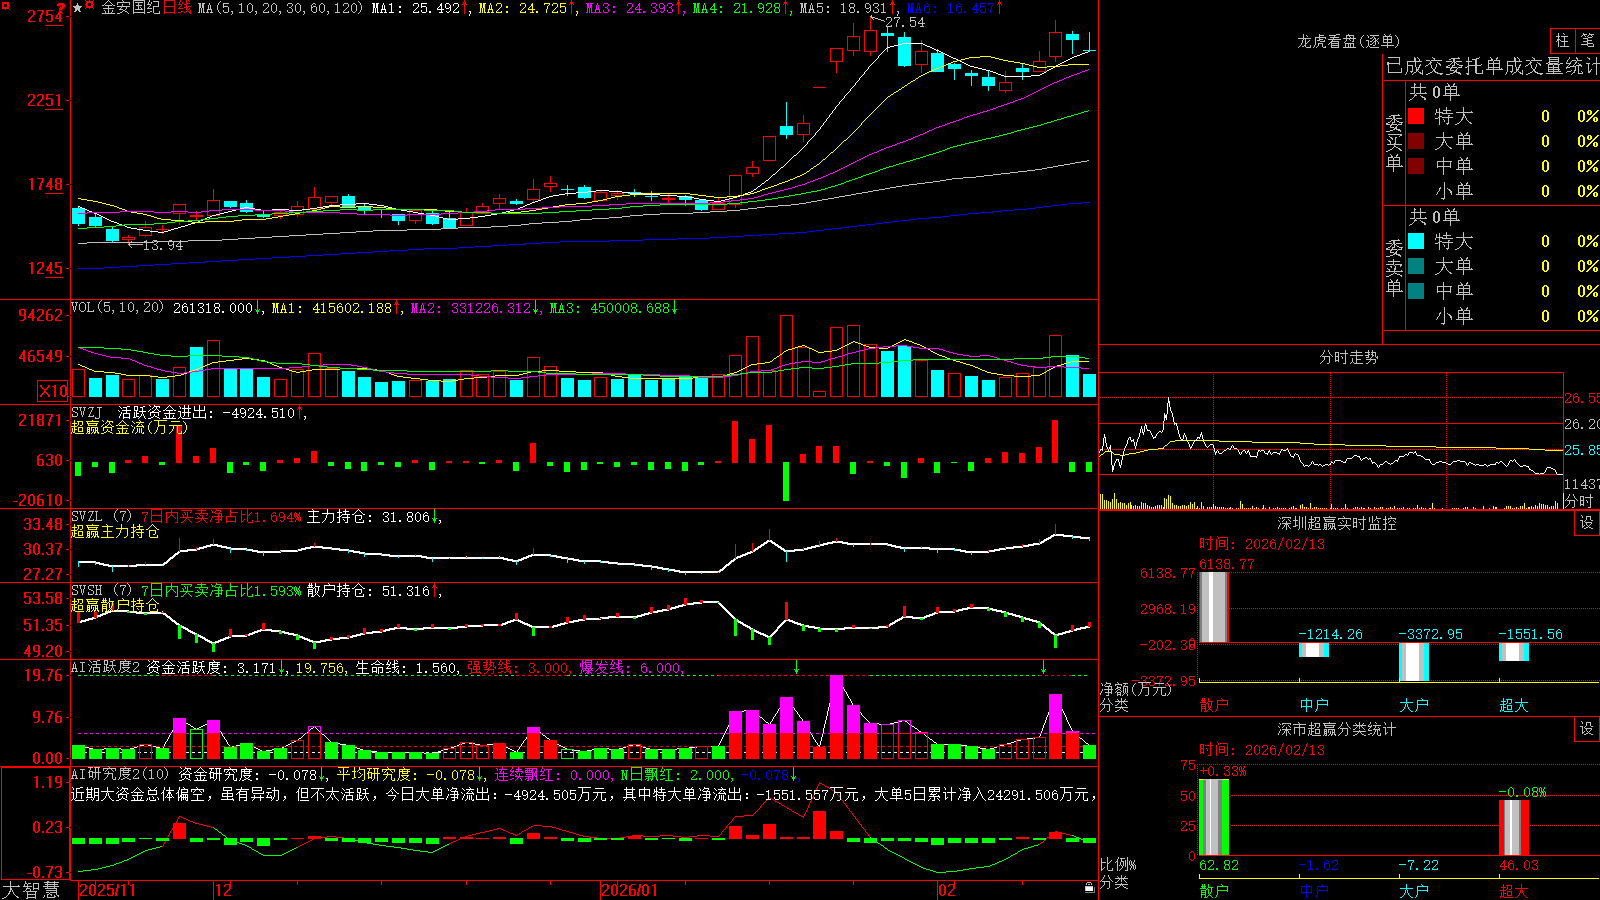Click the red gear icon beside the star
1600x900 pixels.
[x=89, y=5]
